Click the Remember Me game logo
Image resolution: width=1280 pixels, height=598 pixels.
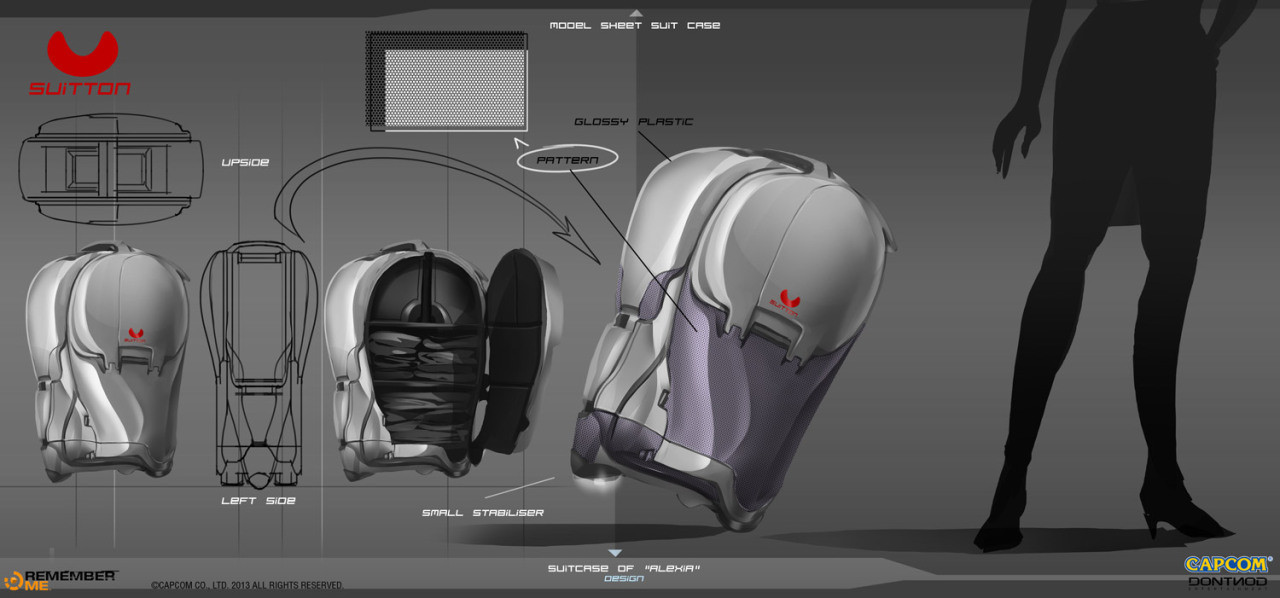click(x=60, y=579)
